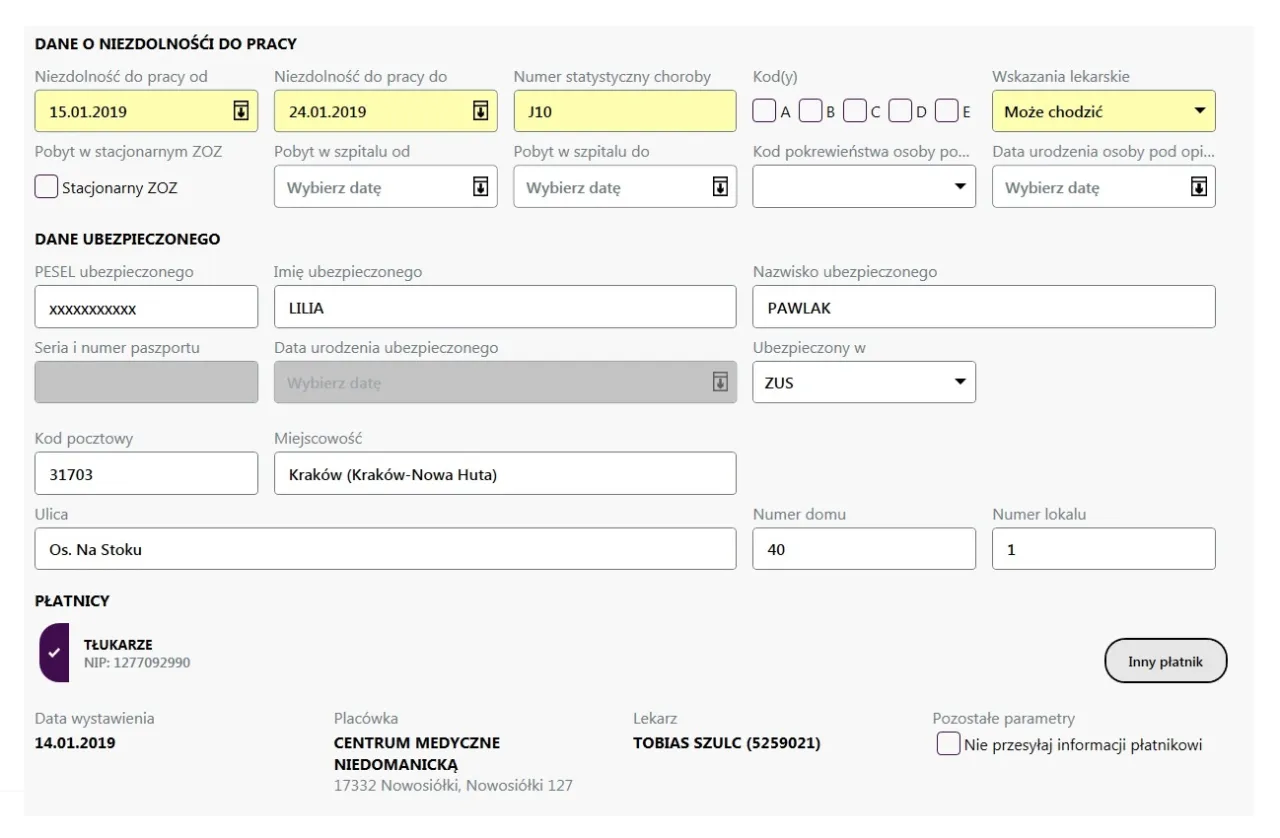Image resolution: width=1280 pixels, height=838 pixels.
Task: Focus the Nazwisko ubezpieczonego field with PAWLAK
Action: pos(983,307)
